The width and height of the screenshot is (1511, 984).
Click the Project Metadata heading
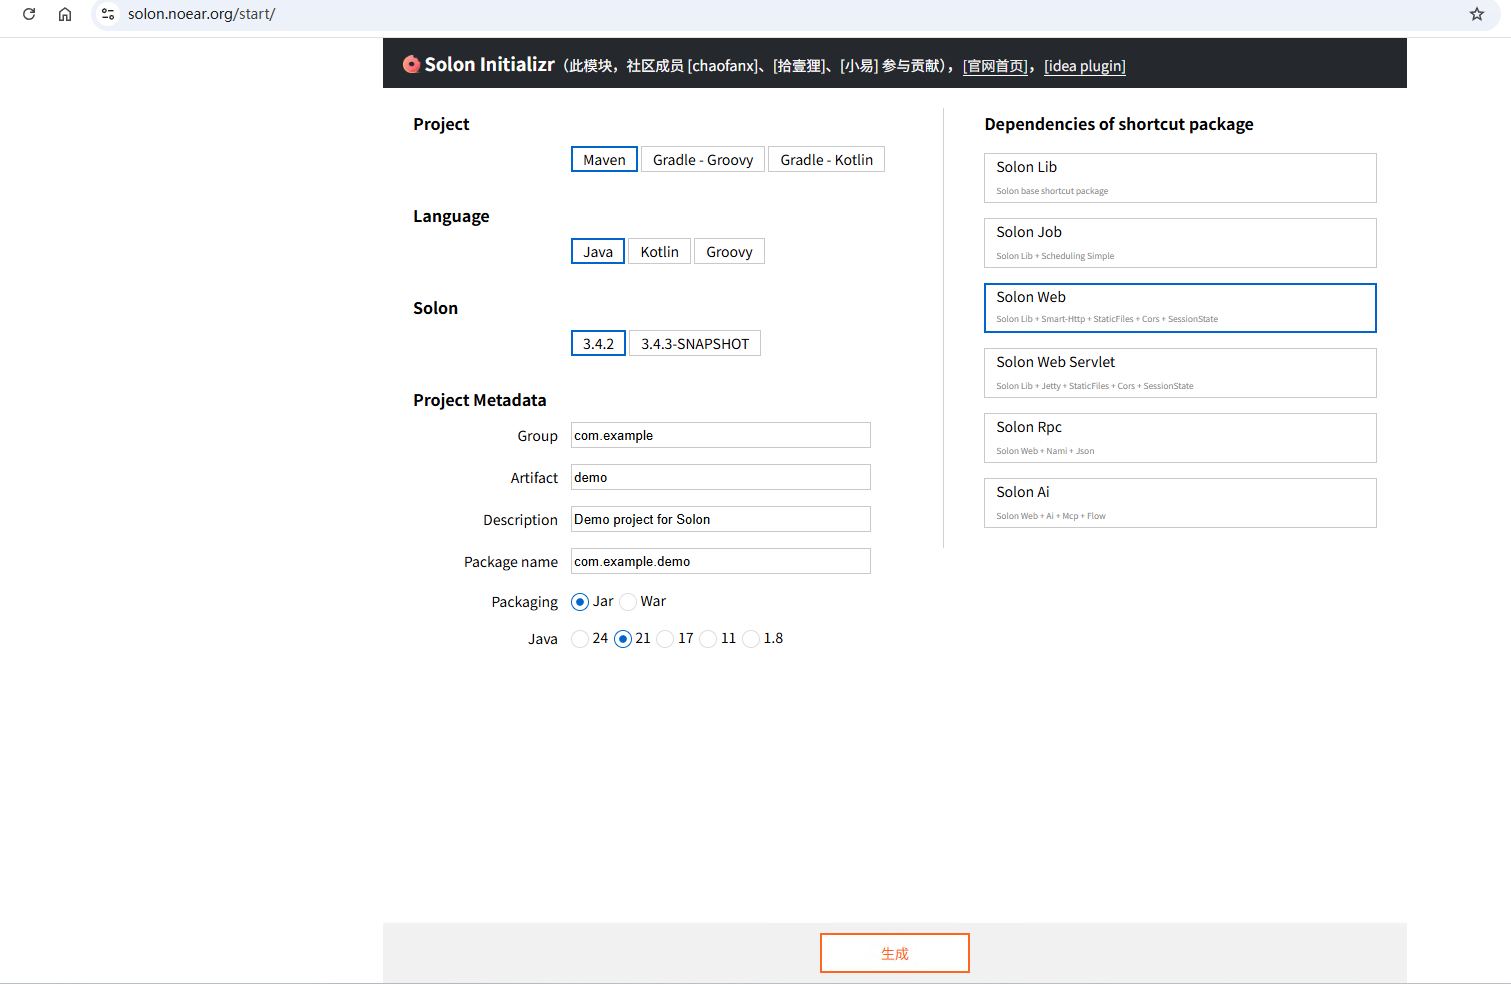click(480, 400)
